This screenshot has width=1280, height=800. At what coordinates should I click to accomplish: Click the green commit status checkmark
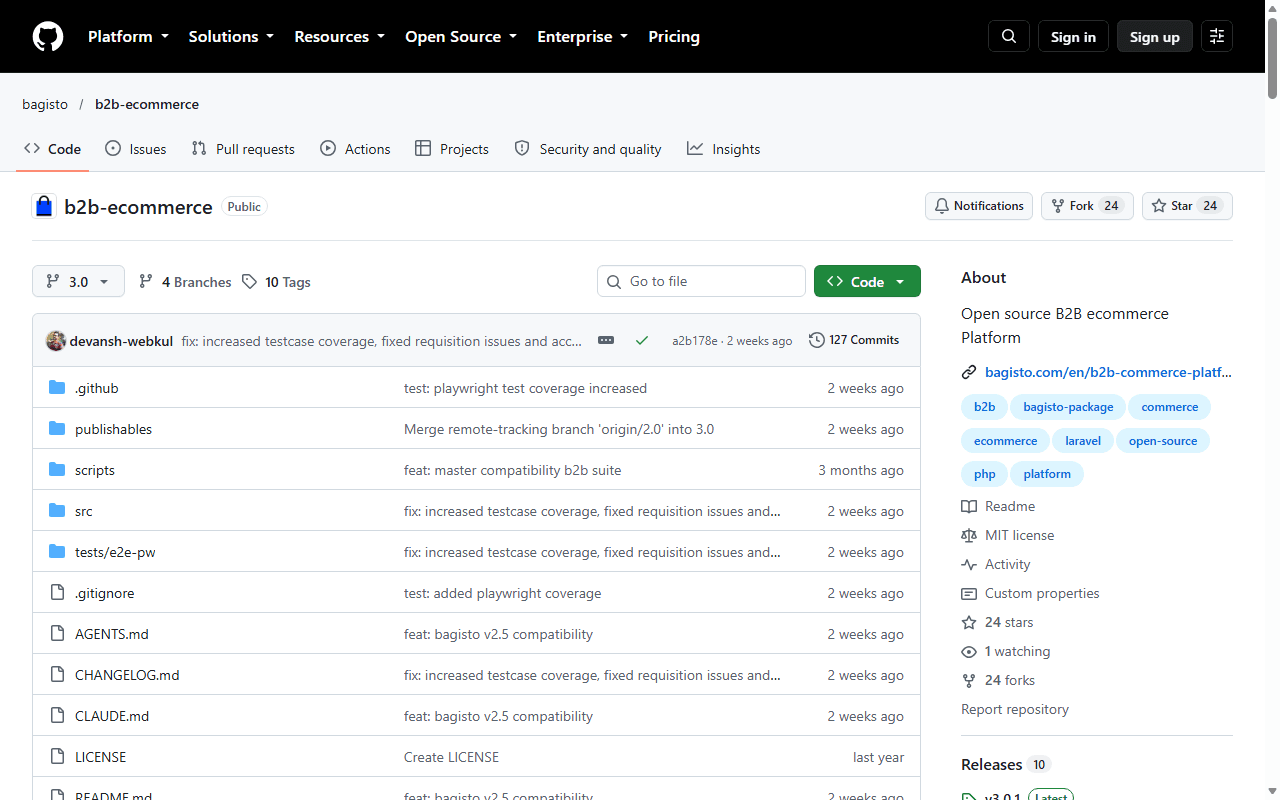point(642,340)
